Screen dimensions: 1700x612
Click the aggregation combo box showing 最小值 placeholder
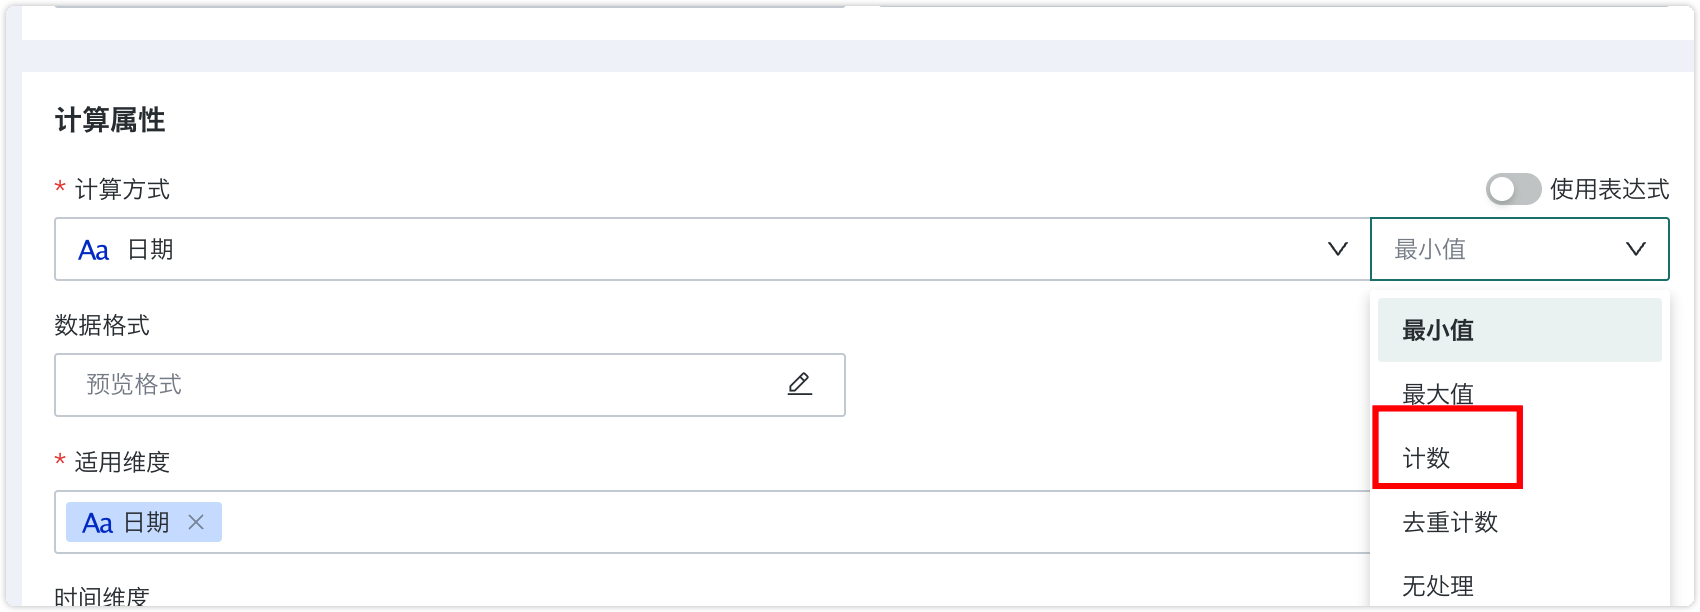point(1519,249)
